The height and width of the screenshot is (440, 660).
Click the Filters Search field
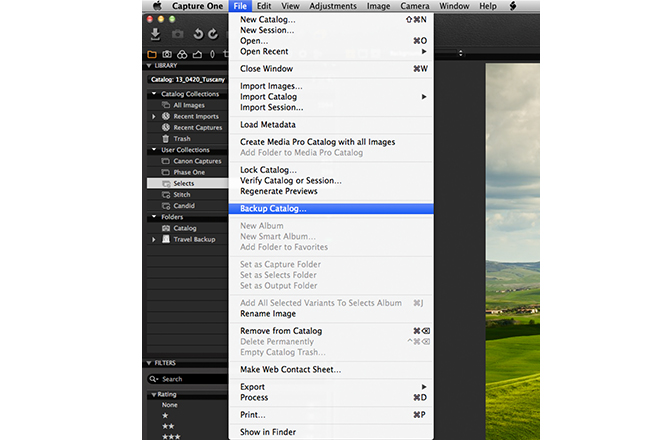point(188,379)
